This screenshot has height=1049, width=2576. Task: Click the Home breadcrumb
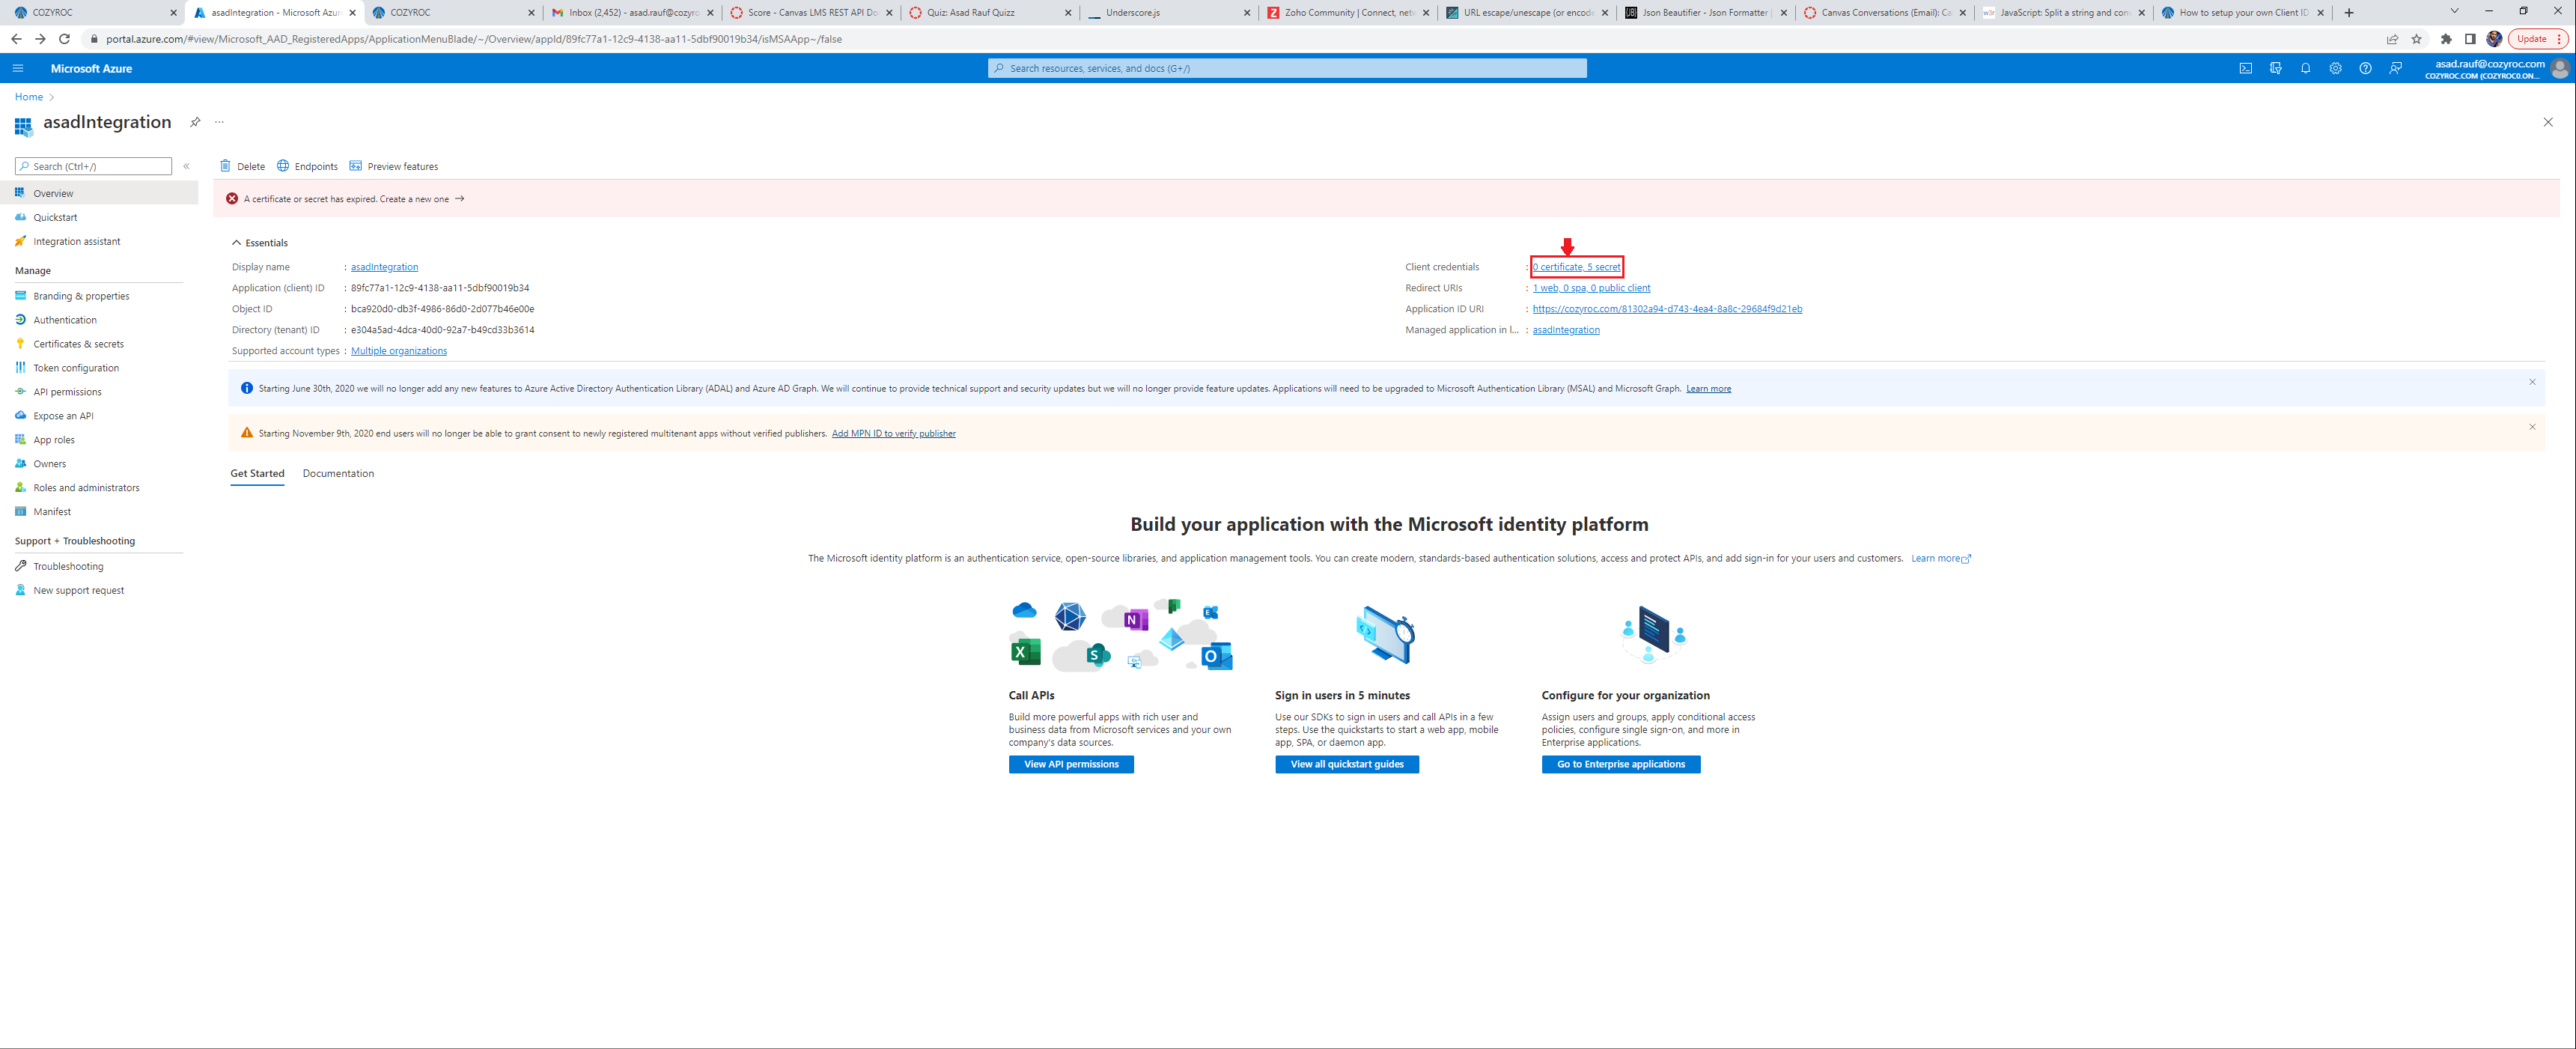pyautogui.click(x=29, y=97)
